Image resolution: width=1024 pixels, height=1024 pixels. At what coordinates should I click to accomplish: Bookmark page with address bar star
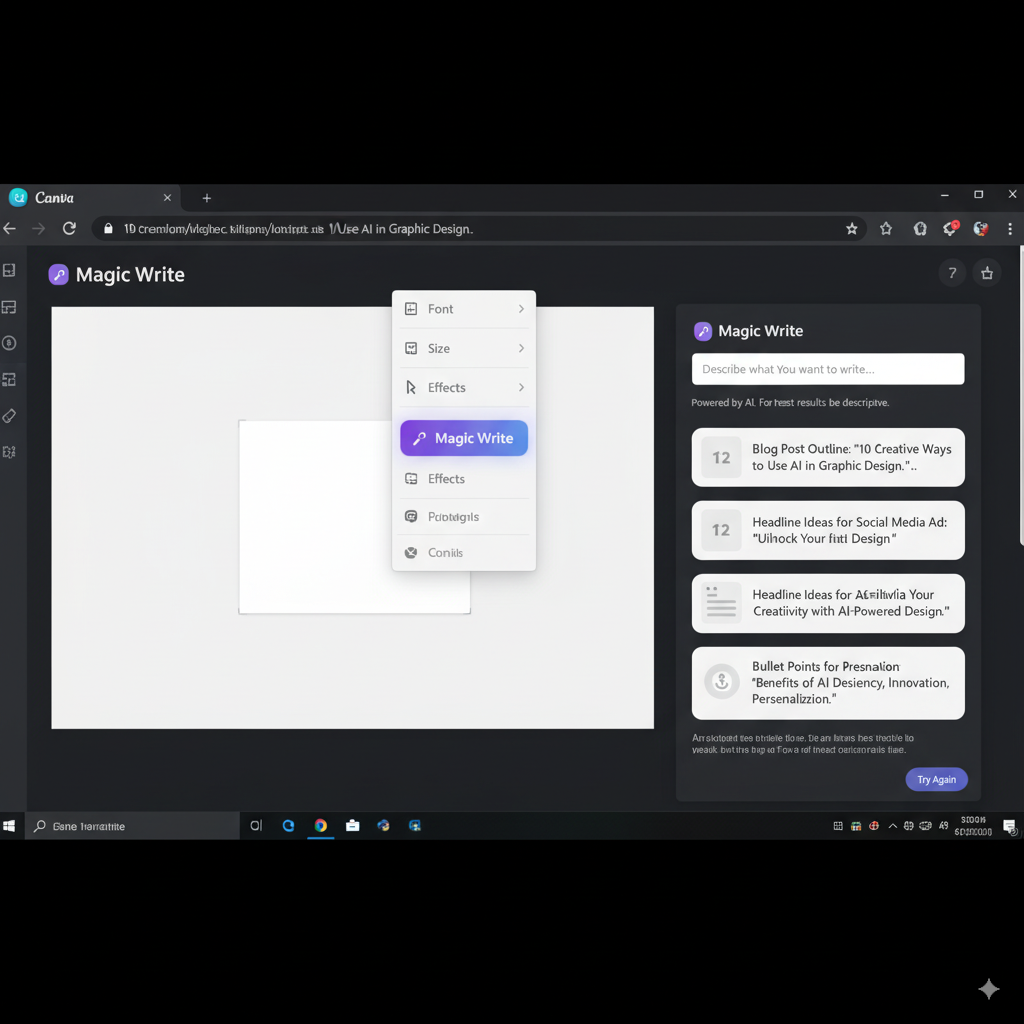852,229
